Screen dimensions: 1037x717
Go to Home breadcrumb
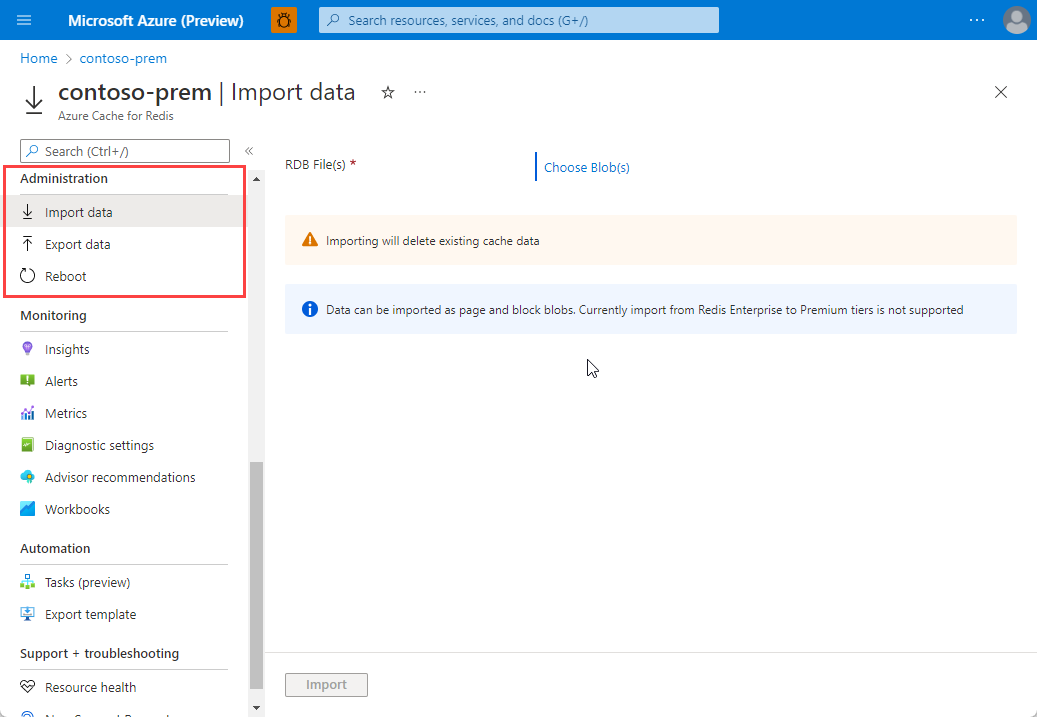click(38, 58)
